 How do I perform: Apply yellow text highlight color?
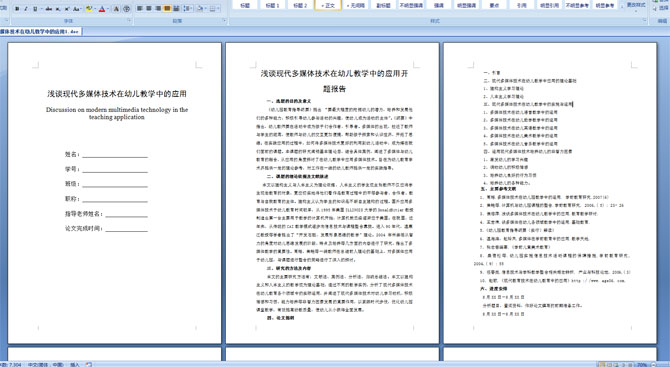[x=89, y=9]
